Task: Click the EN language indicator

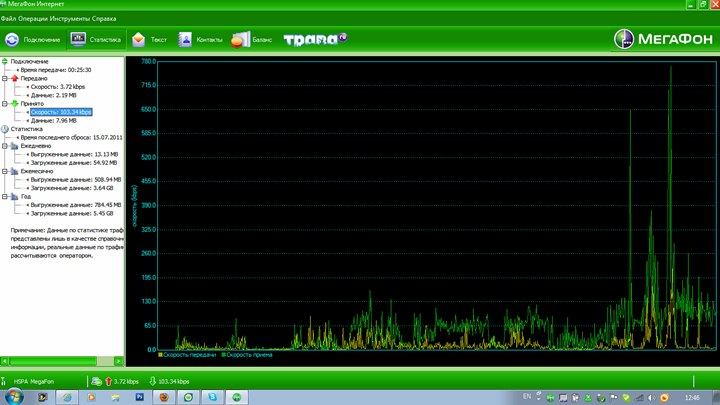Action: 527,397
